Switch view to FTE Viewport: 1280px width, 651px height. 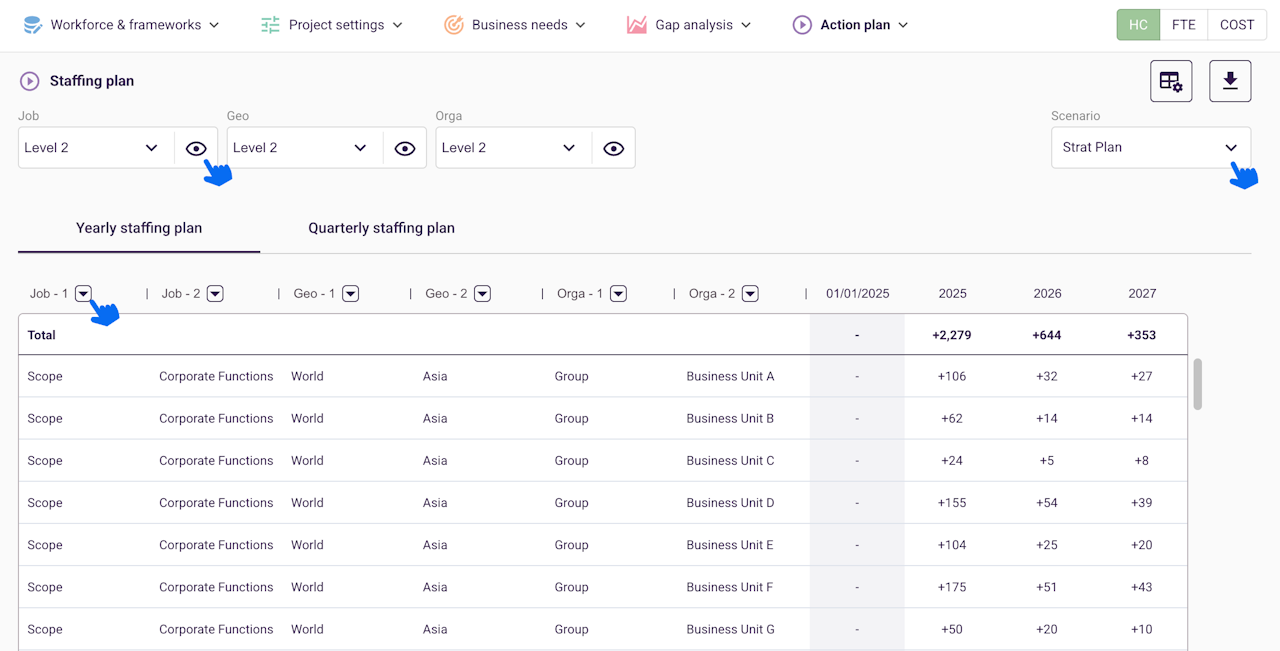(1184, 25)
